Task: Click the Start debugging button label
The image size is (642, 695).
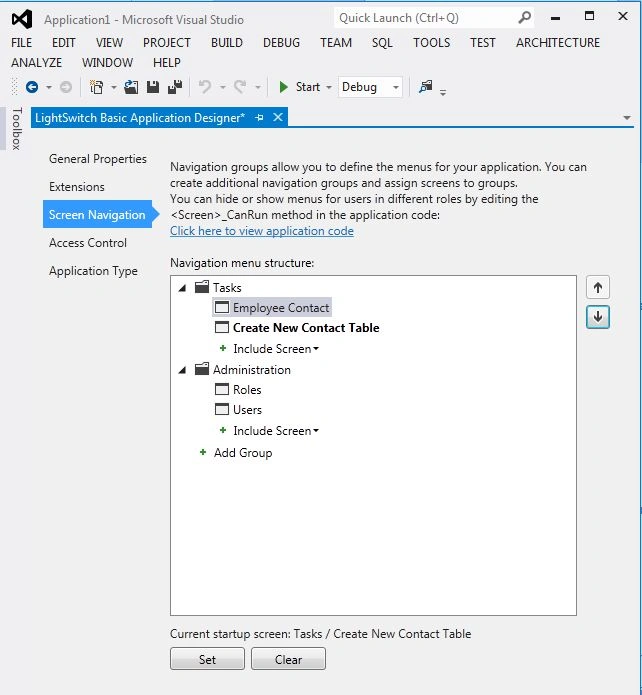Action: point(308,87)
